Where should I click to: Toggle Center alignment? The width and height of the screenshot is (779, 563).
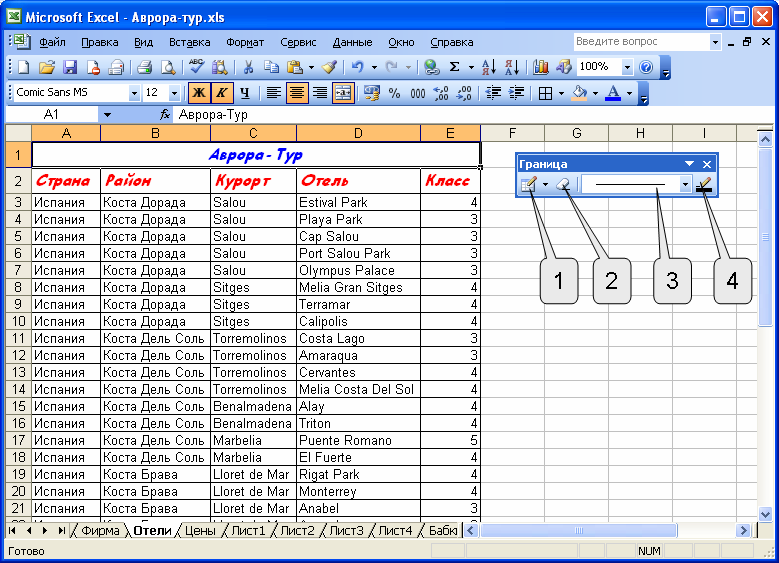[x=297, y=93]
